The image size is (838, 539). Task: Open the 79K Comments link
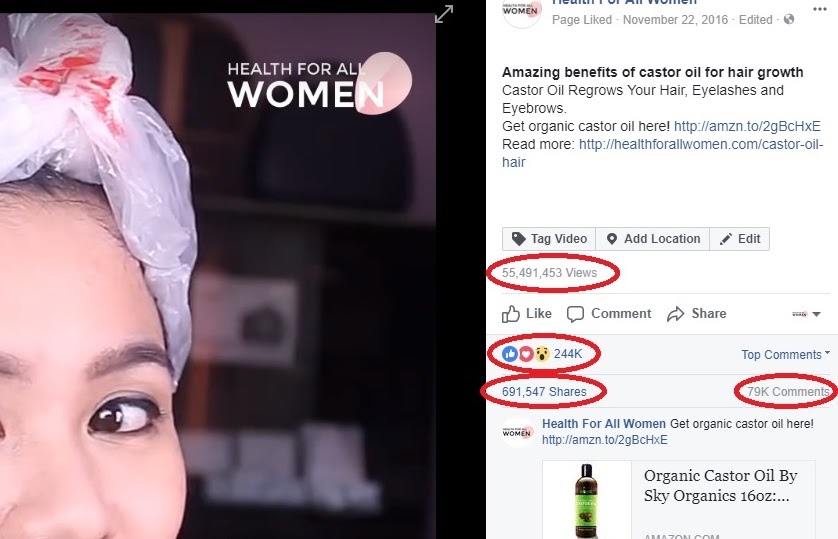click(x=788, y=392)
